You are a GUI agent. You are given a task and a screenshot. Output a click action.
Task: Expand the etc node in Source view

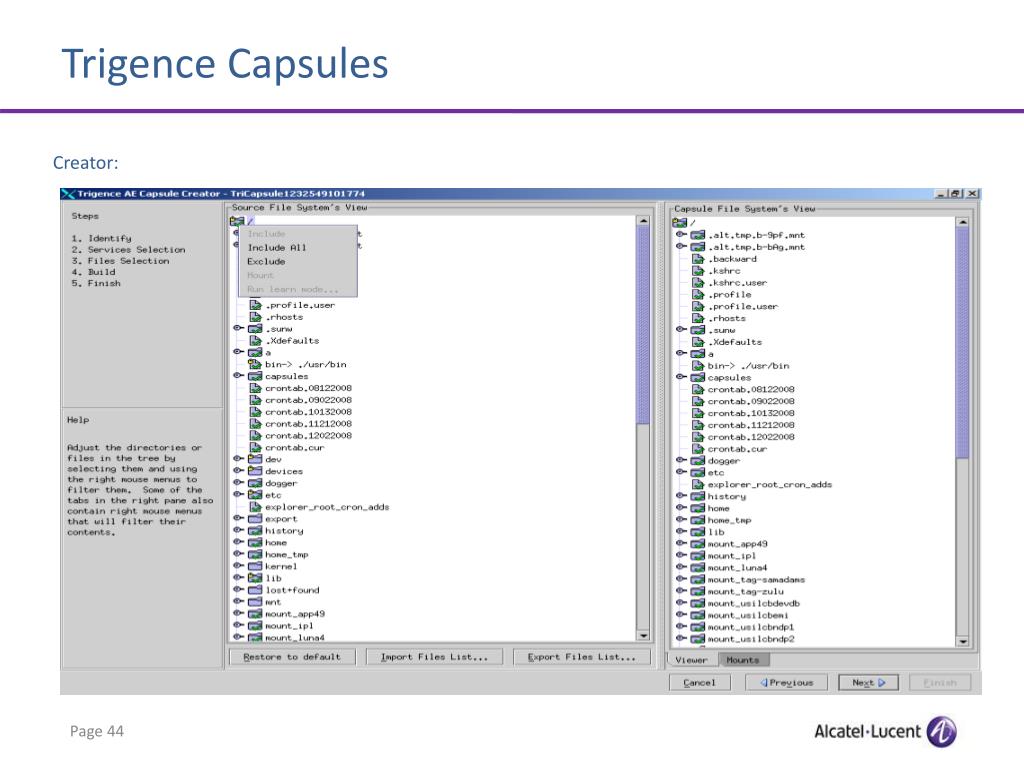click(238, 494)
